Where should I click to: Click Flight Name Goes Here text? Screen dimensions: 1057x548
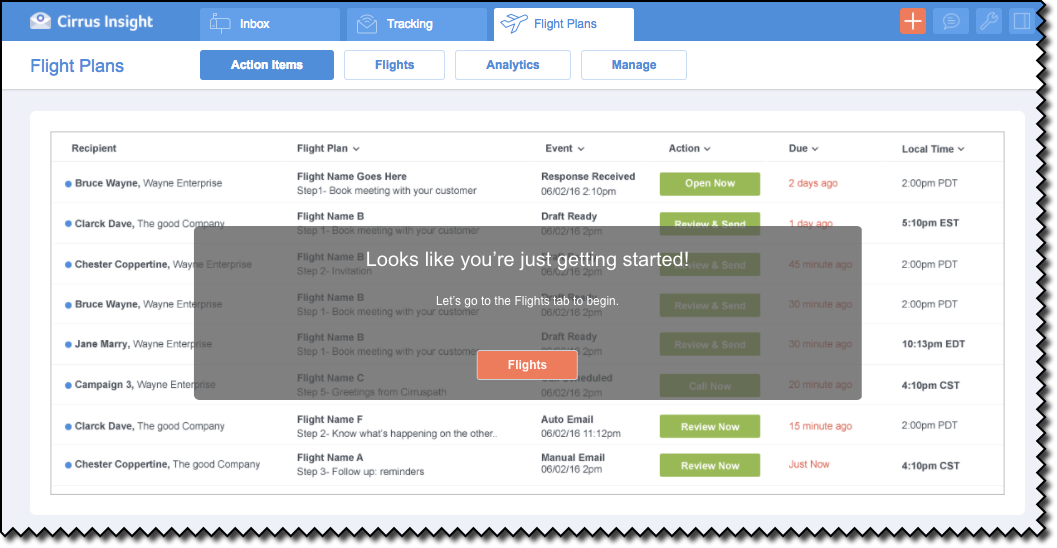[352, 177]
